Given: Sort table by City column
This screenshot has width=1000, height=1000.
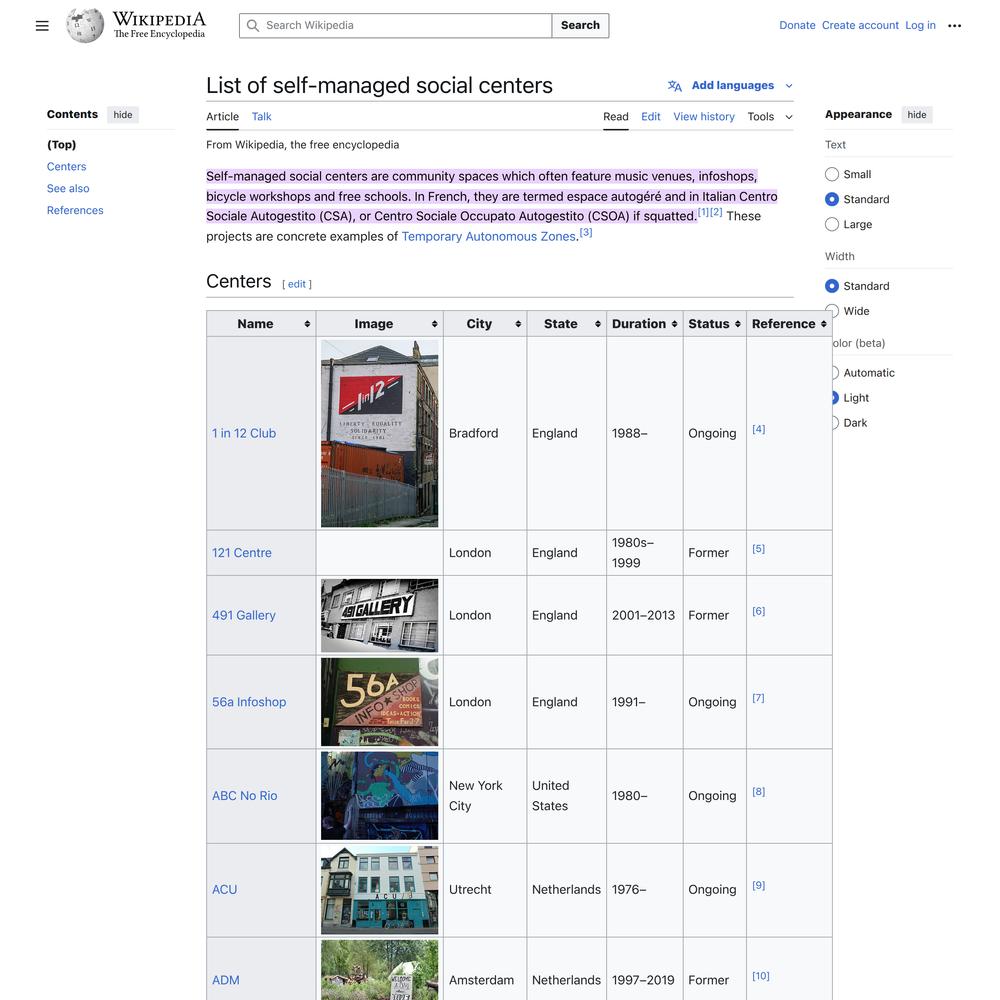Looking at the screenshot, I should click(x=518, y=324).
